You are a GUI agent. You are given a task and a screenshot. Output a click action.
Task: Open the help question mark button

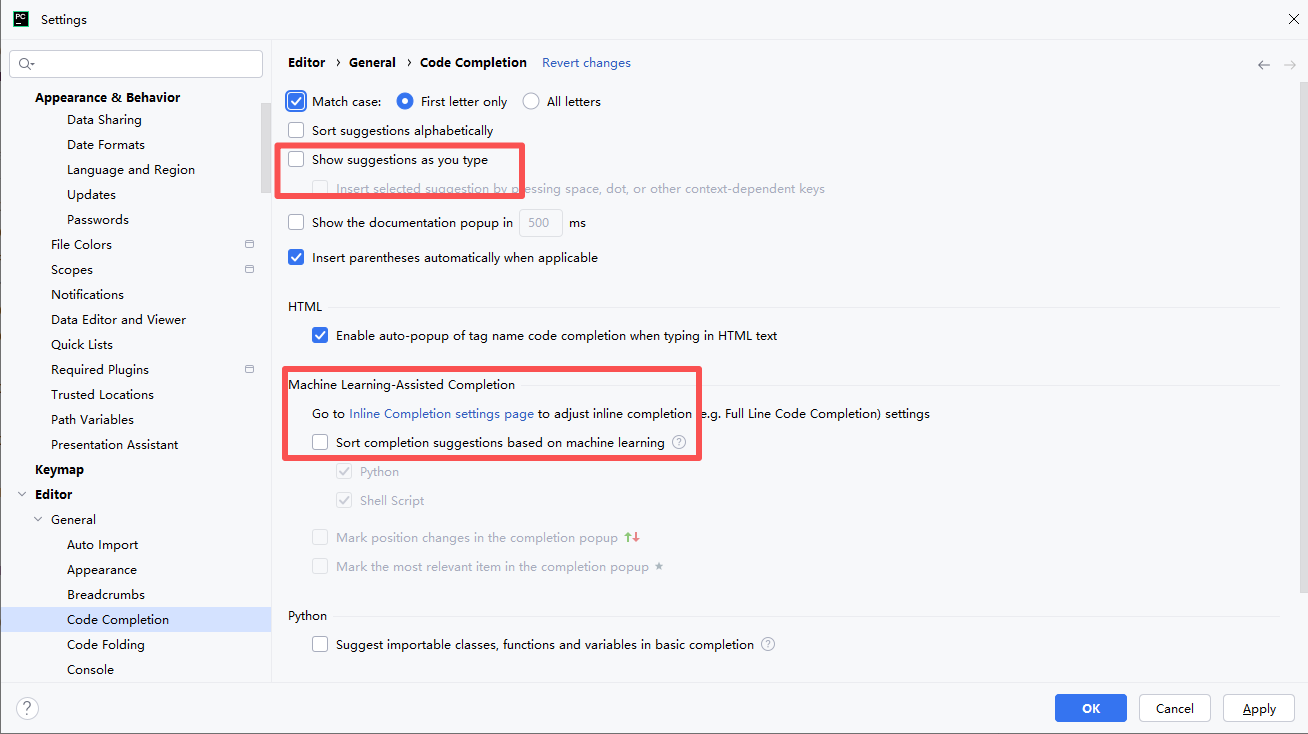click(27, 709)
